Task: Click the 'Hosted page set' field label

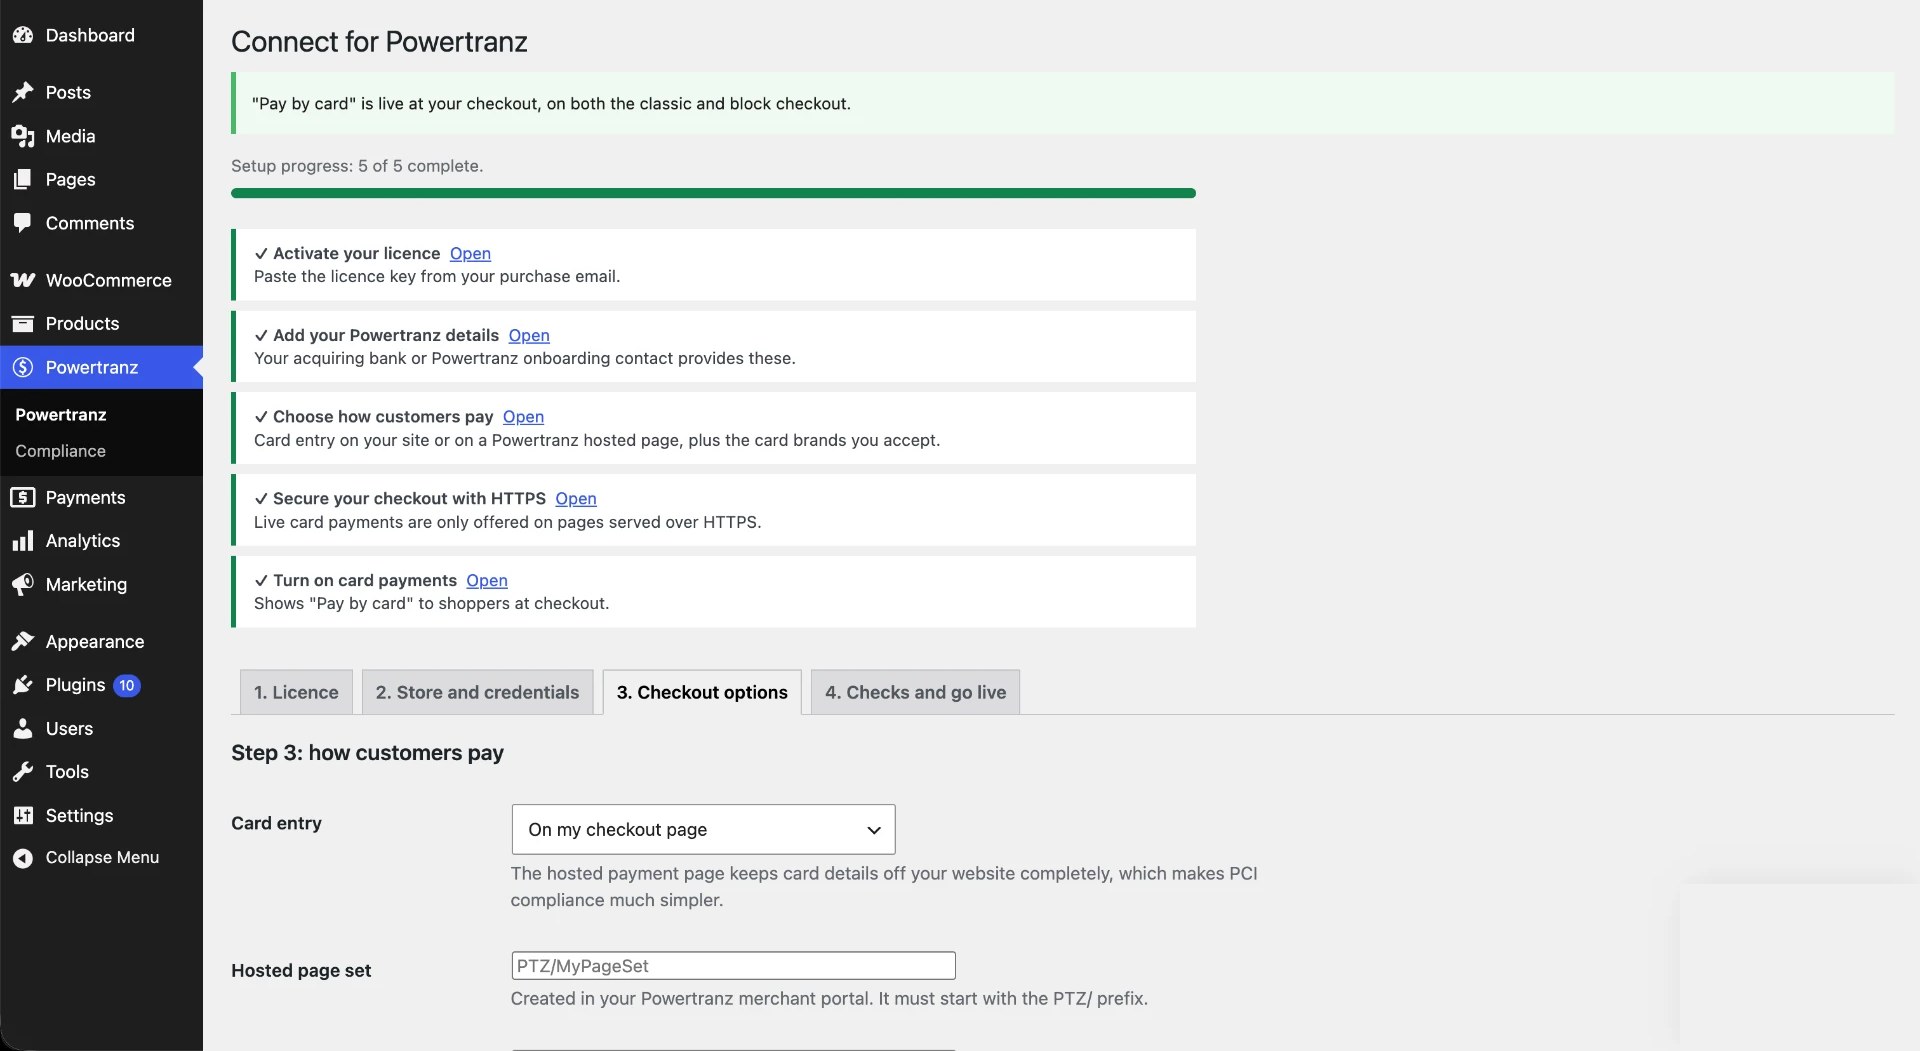Action: pos(301,970)
